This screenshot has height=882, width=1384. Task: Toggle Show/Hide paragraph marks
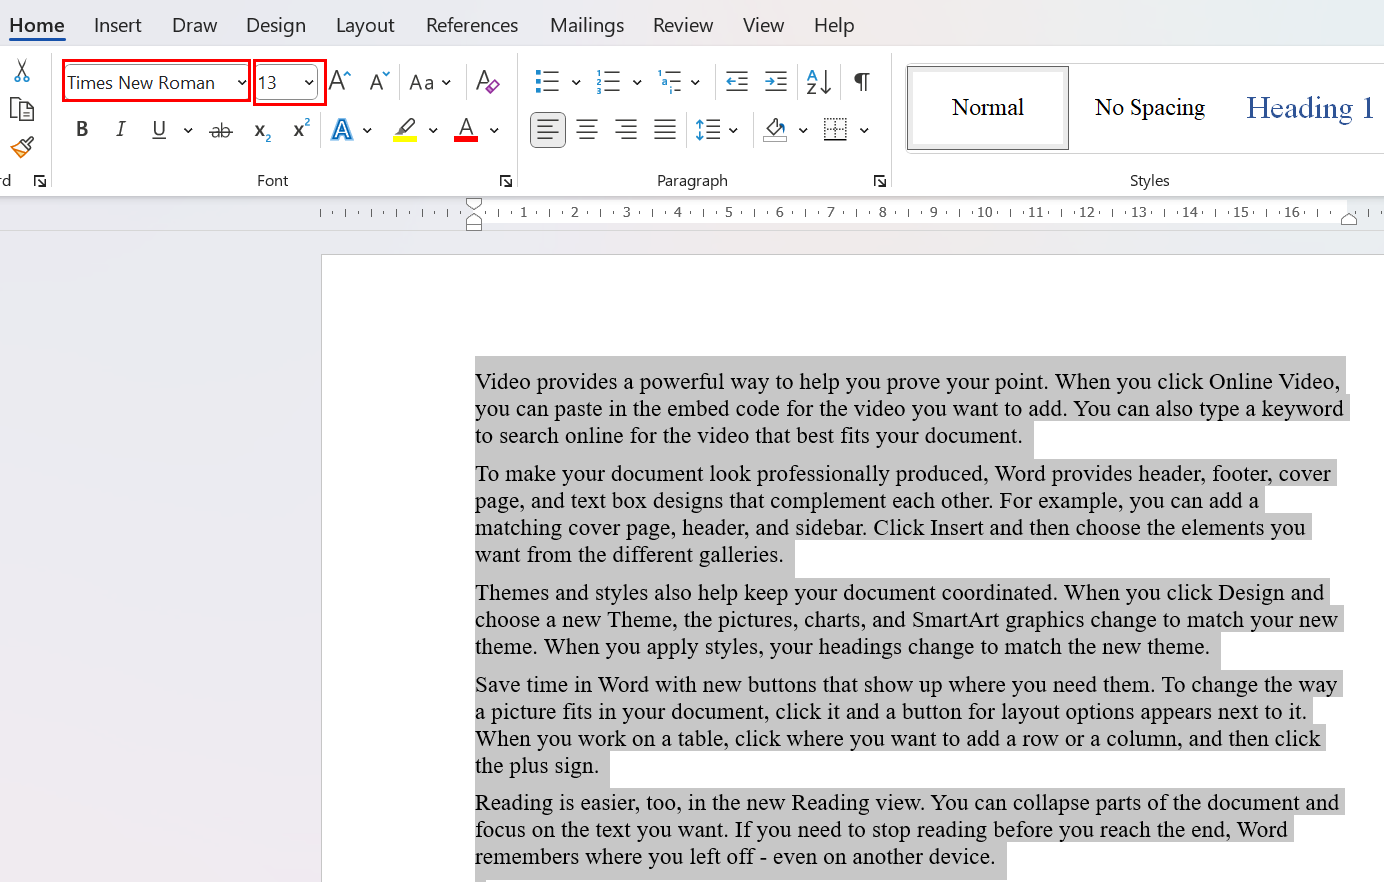(861, 82)
